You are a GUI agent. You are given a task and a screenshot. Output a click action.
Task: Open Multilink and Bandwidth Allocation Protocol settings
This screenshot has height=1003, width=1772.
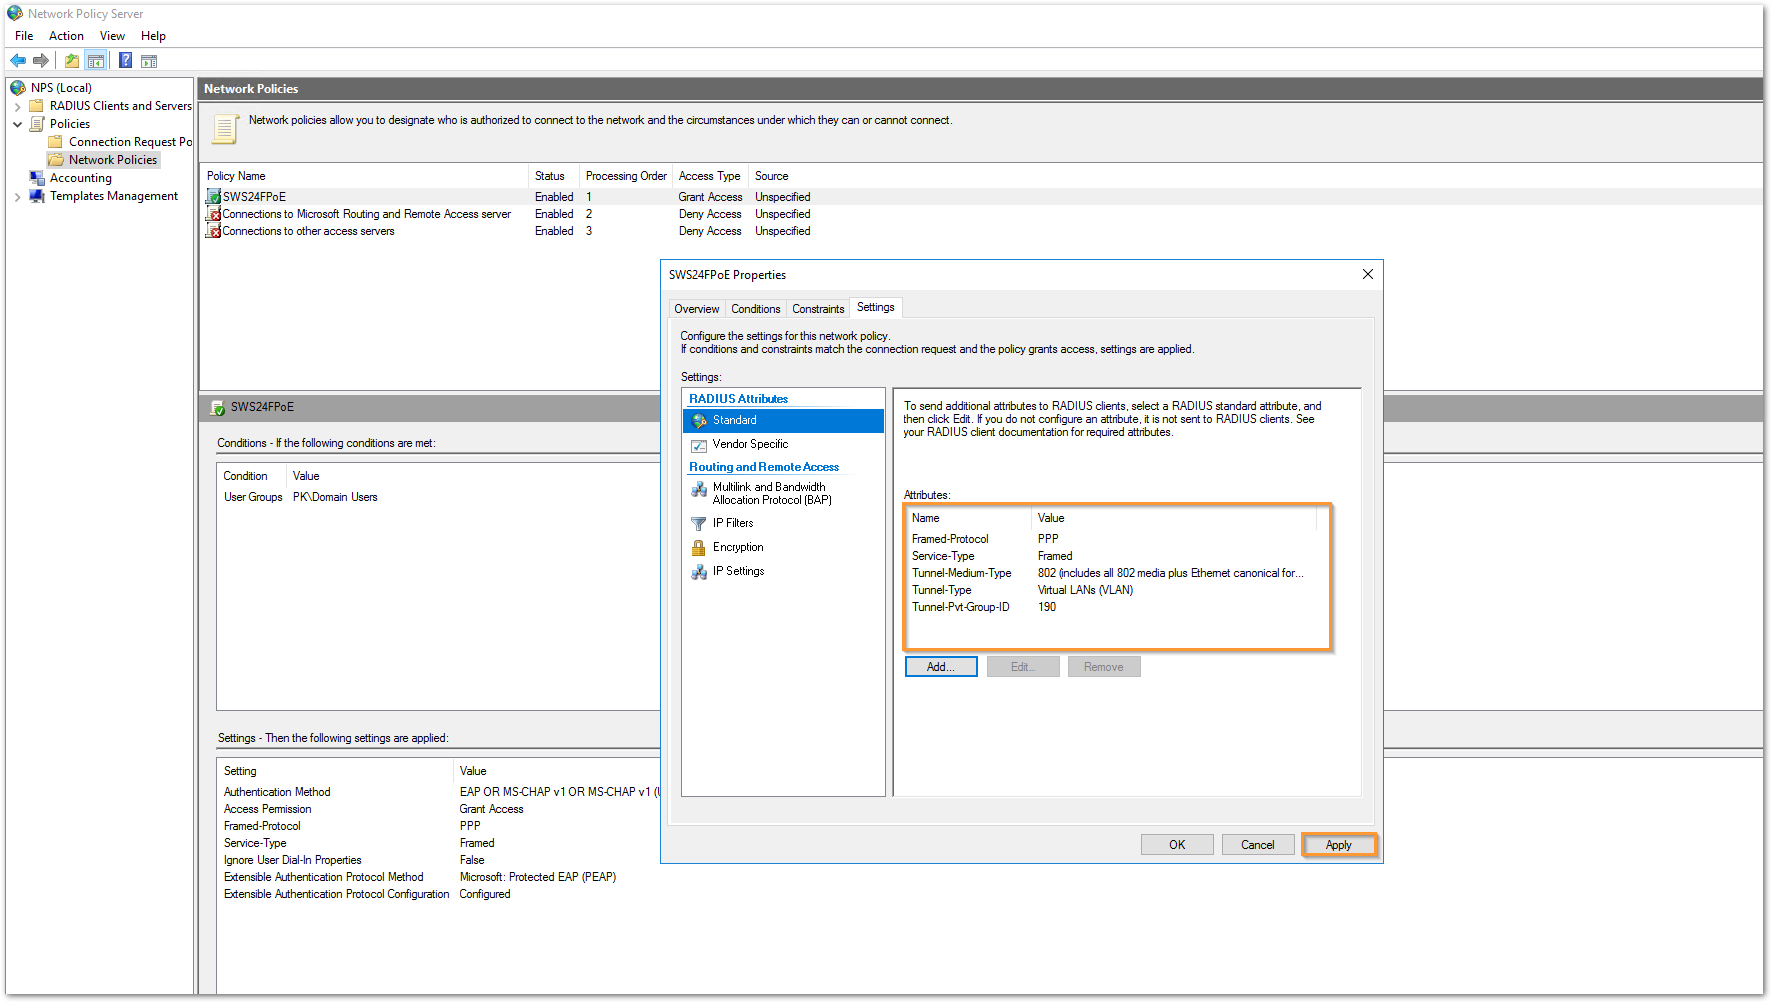point(770,493)
